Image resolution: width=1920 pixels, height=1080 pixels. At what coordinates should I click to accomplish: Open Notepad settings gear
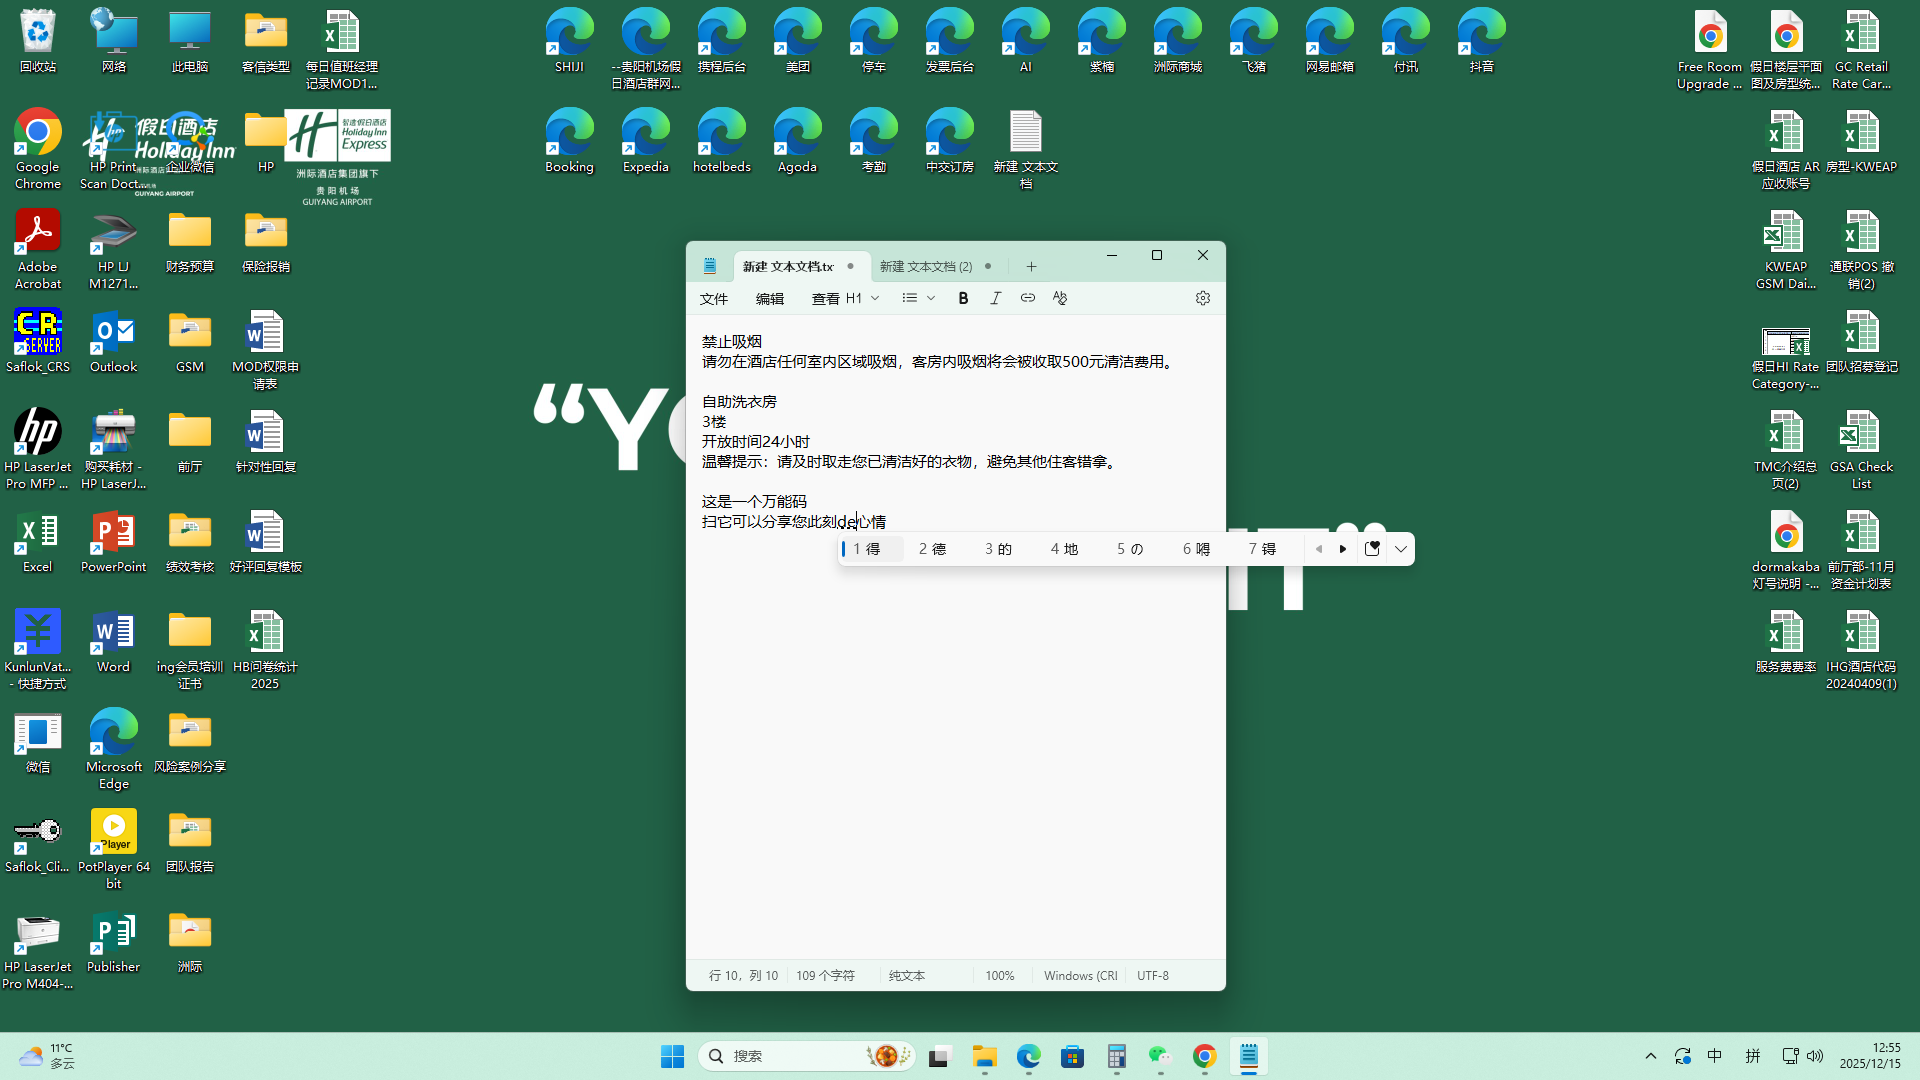point(1203,298)
